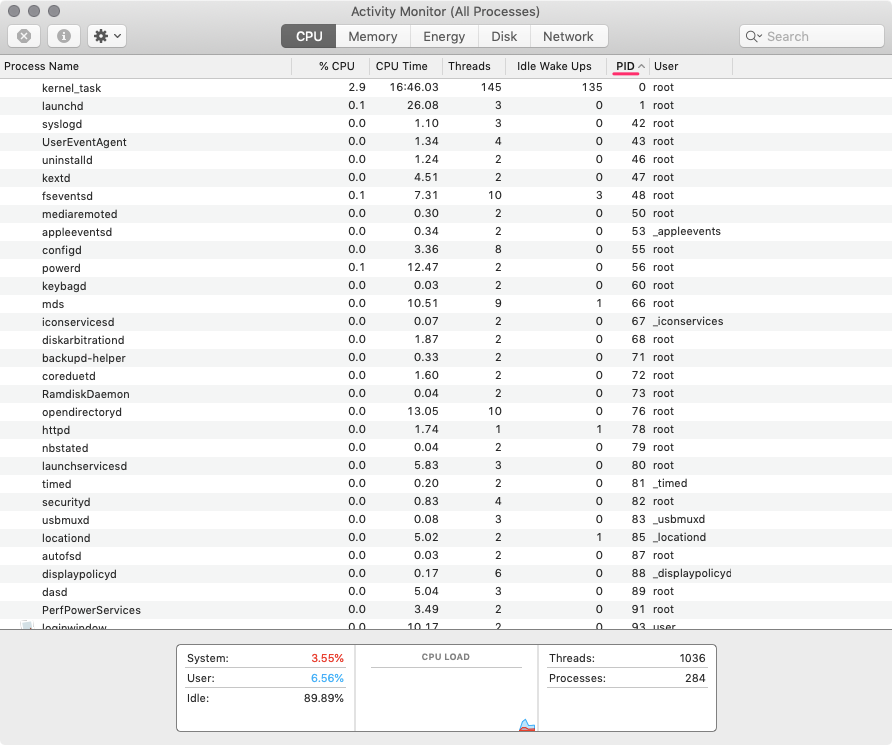Switch to the Energy tab
The height and width of the screenshot is (745, 892).
click(444, 36)
